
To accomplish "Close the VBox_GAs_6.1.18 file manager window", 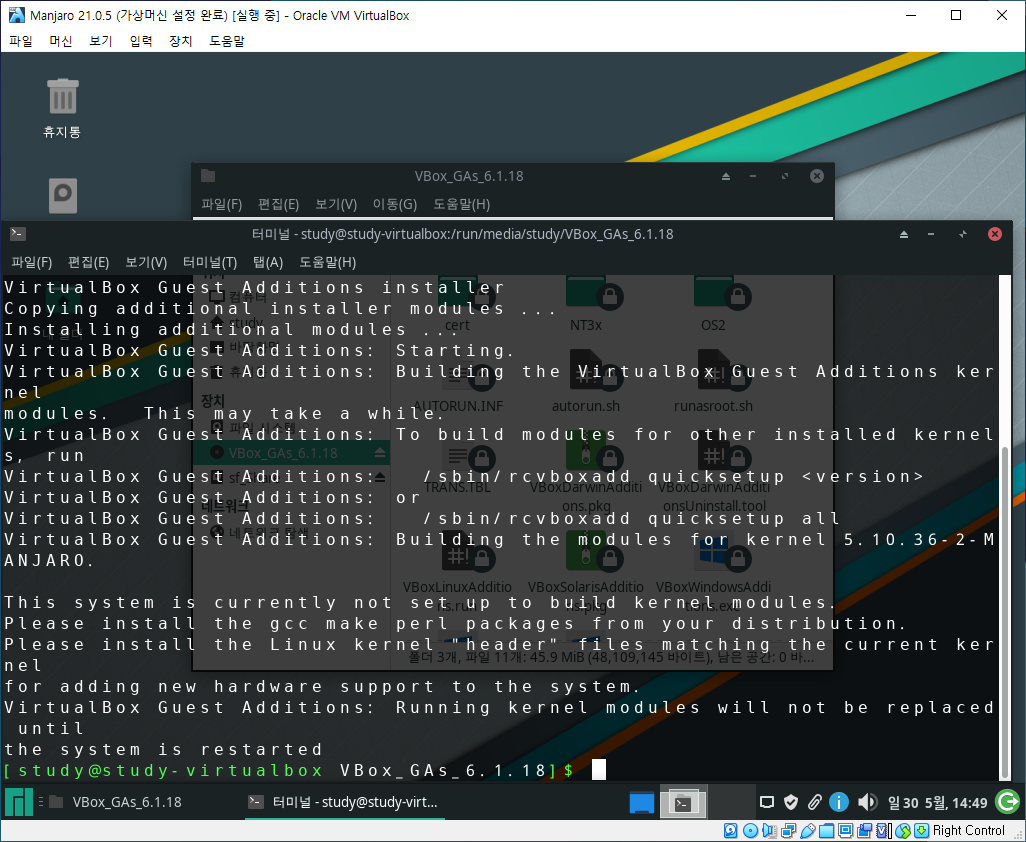I will tap(817, 176).
